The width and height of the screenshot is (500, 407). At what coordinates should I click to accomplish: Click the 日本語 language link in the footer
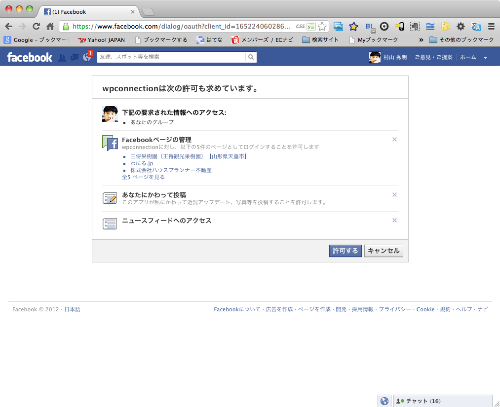[72, 309]
